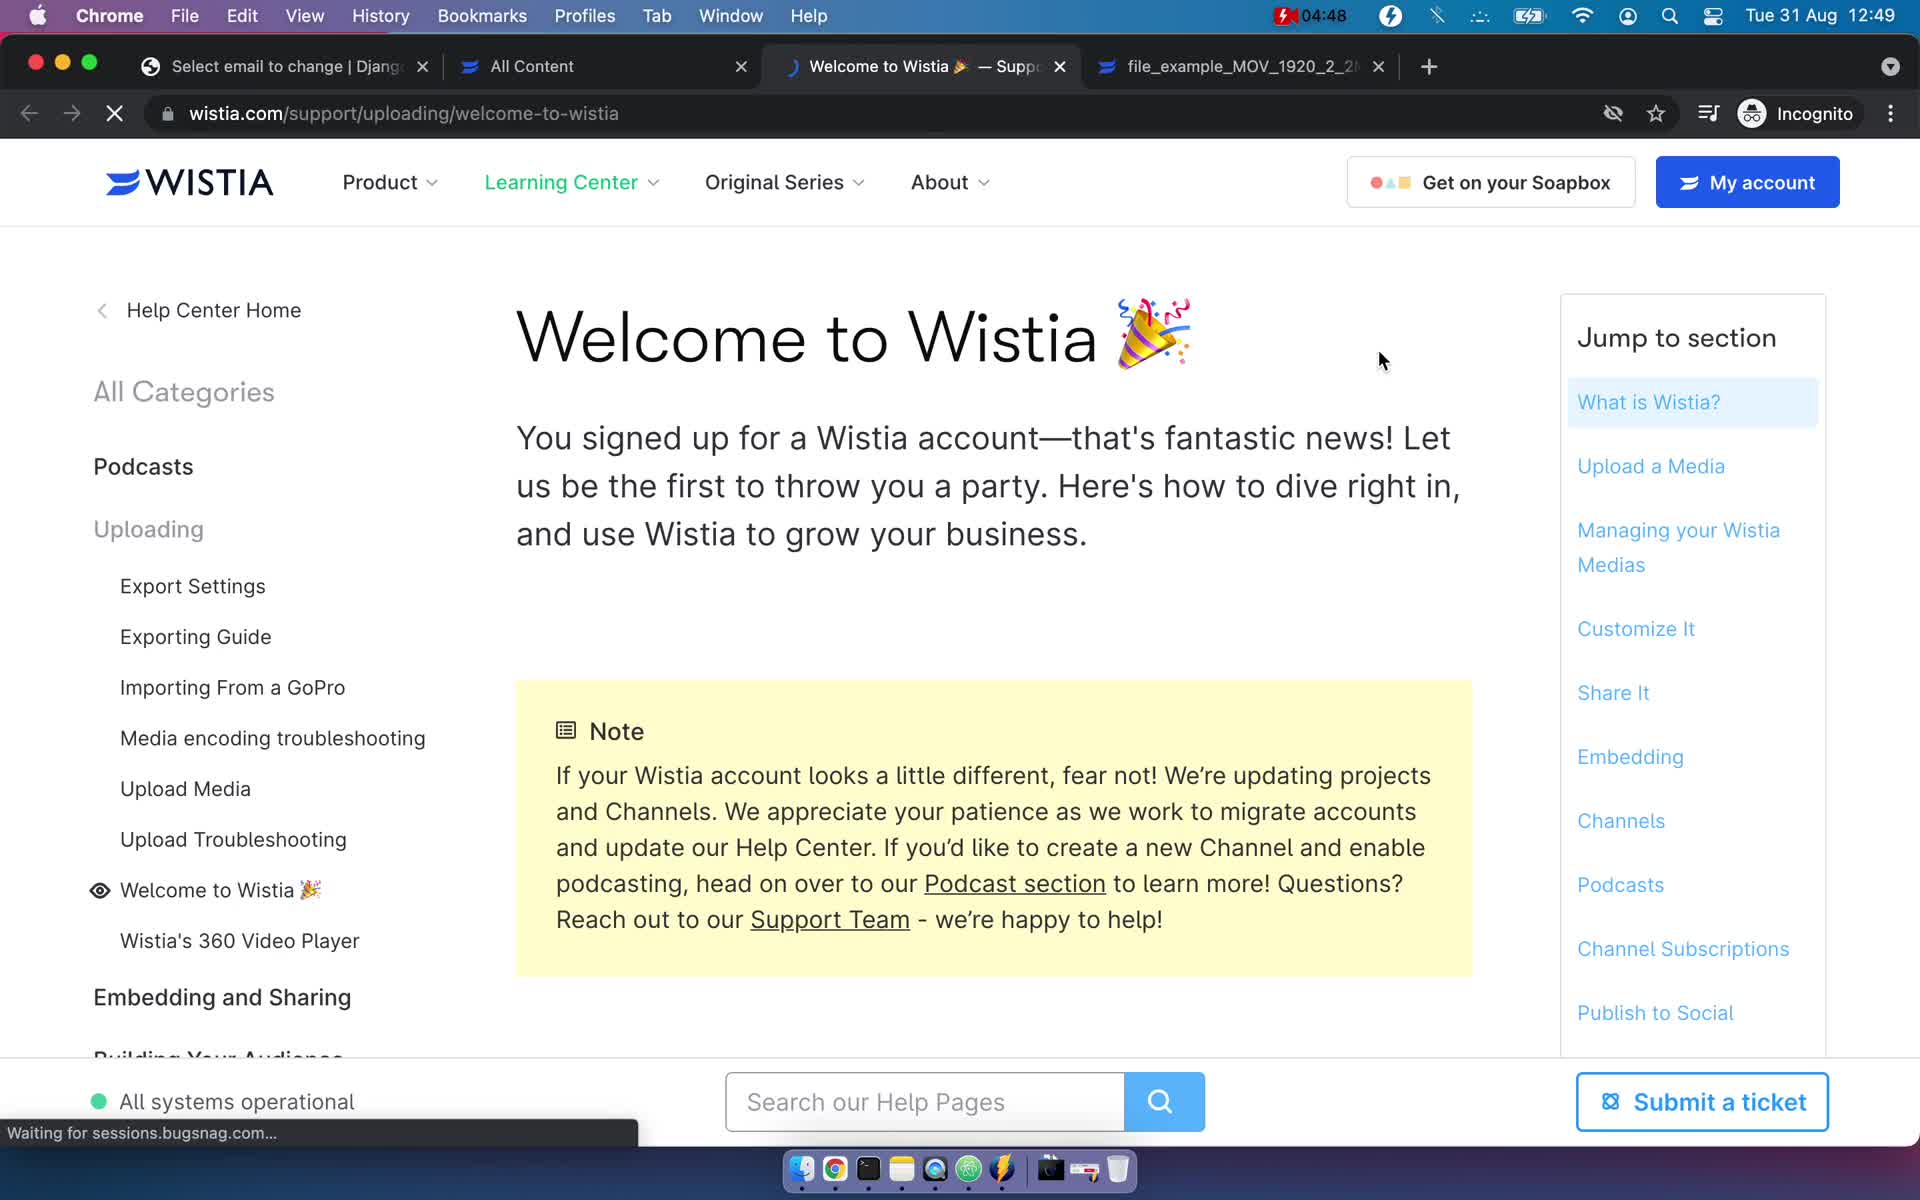Viewport: 1920px width, 1200px height.
Task: Click the search magnifier button in the help bar
Action: pyautogui.click(x=1164, y=1102)
